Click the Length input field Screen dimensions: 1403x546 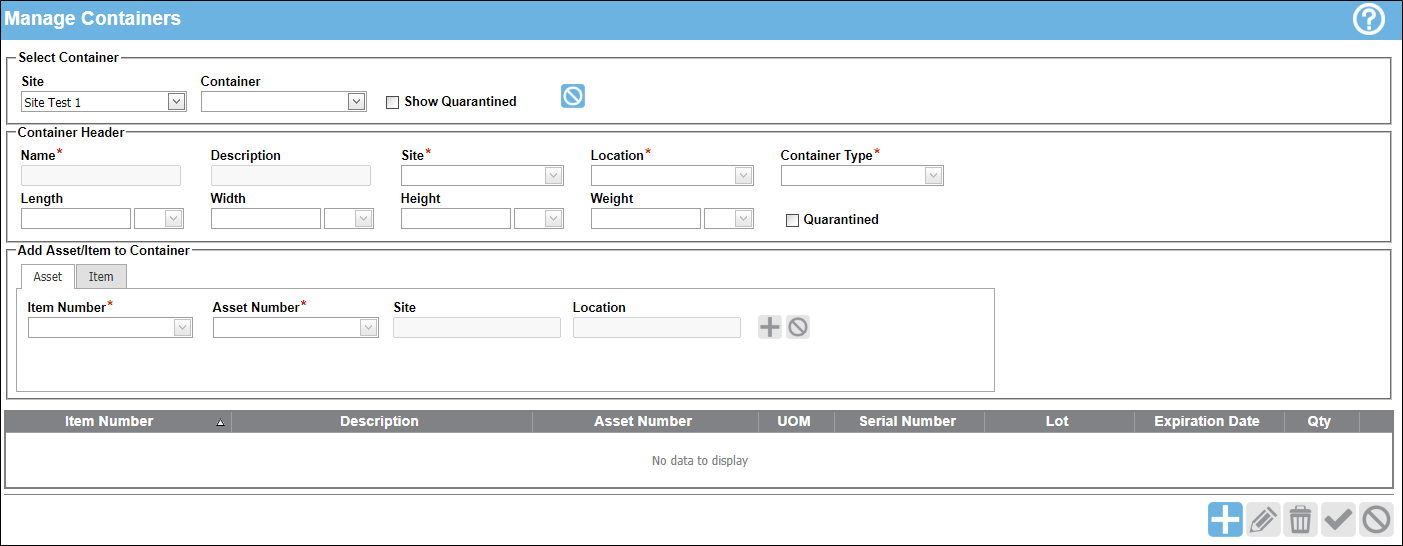point(76,219)
